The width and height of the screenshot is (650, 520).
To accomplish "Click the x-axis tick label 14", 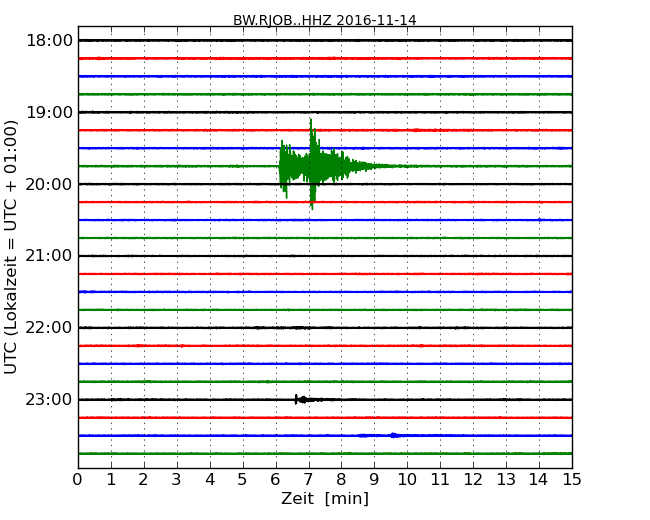I will pyautogui.click(x=538, y=480).
